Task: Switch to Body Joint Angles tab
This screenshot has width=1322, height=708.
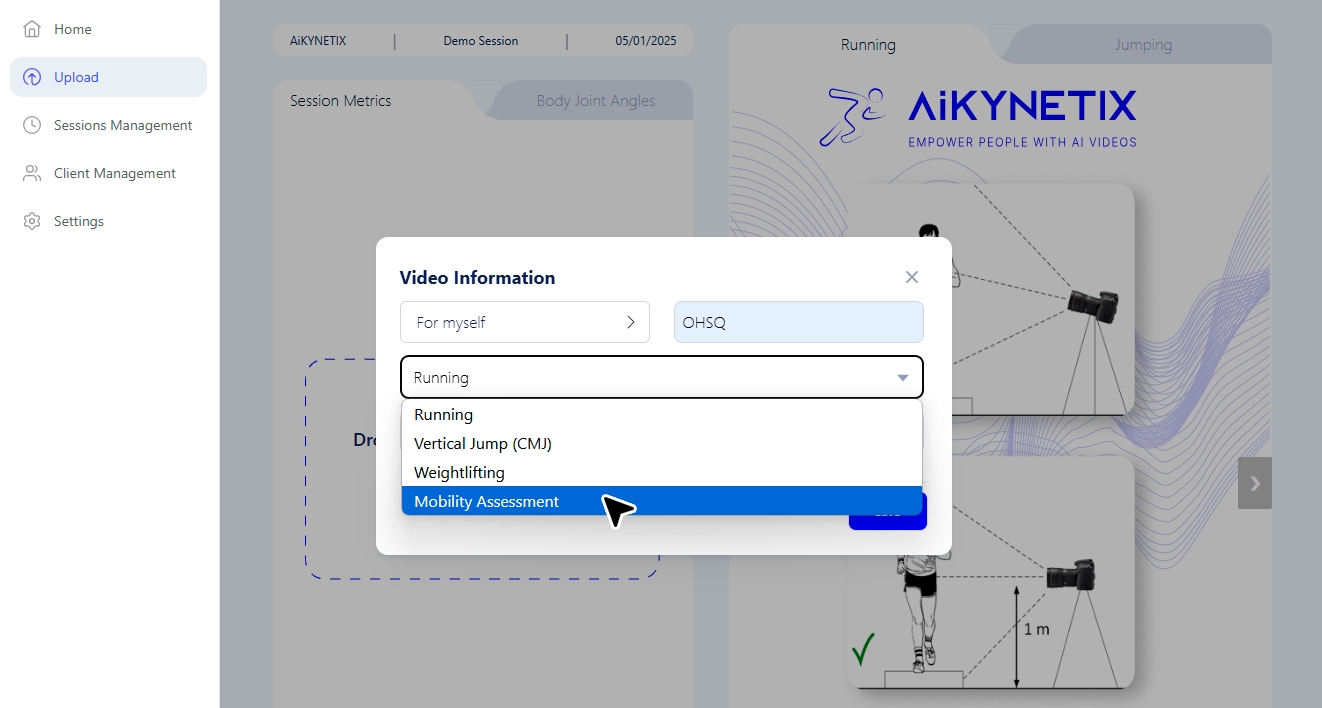Action: click(x=595, y=101)
